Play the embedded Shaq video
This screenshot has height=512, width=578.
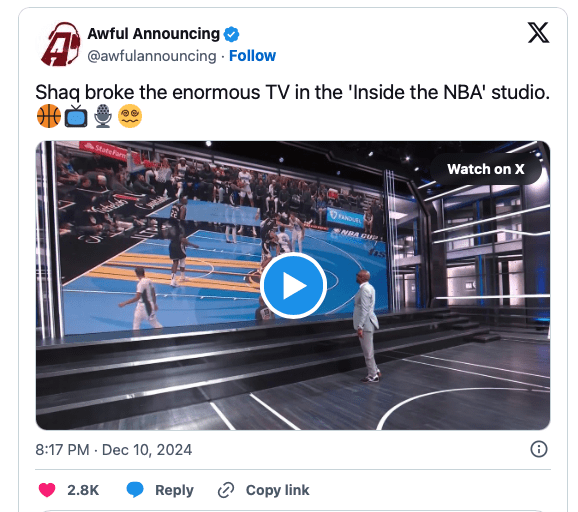pyautogui.click(x=293, y=285)
